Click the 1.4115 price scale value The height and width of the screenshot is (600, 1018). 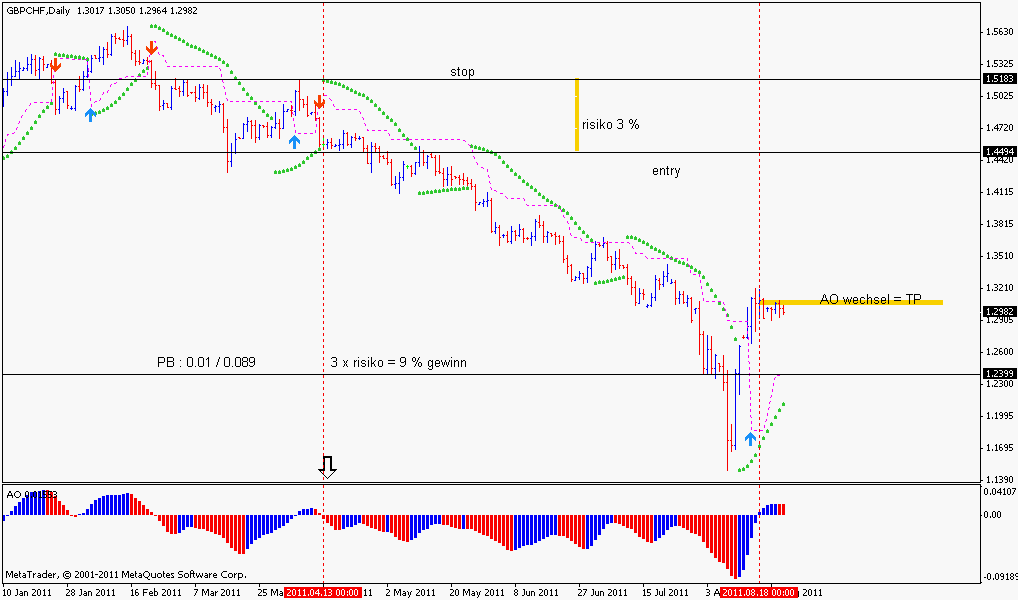(999, 192)
